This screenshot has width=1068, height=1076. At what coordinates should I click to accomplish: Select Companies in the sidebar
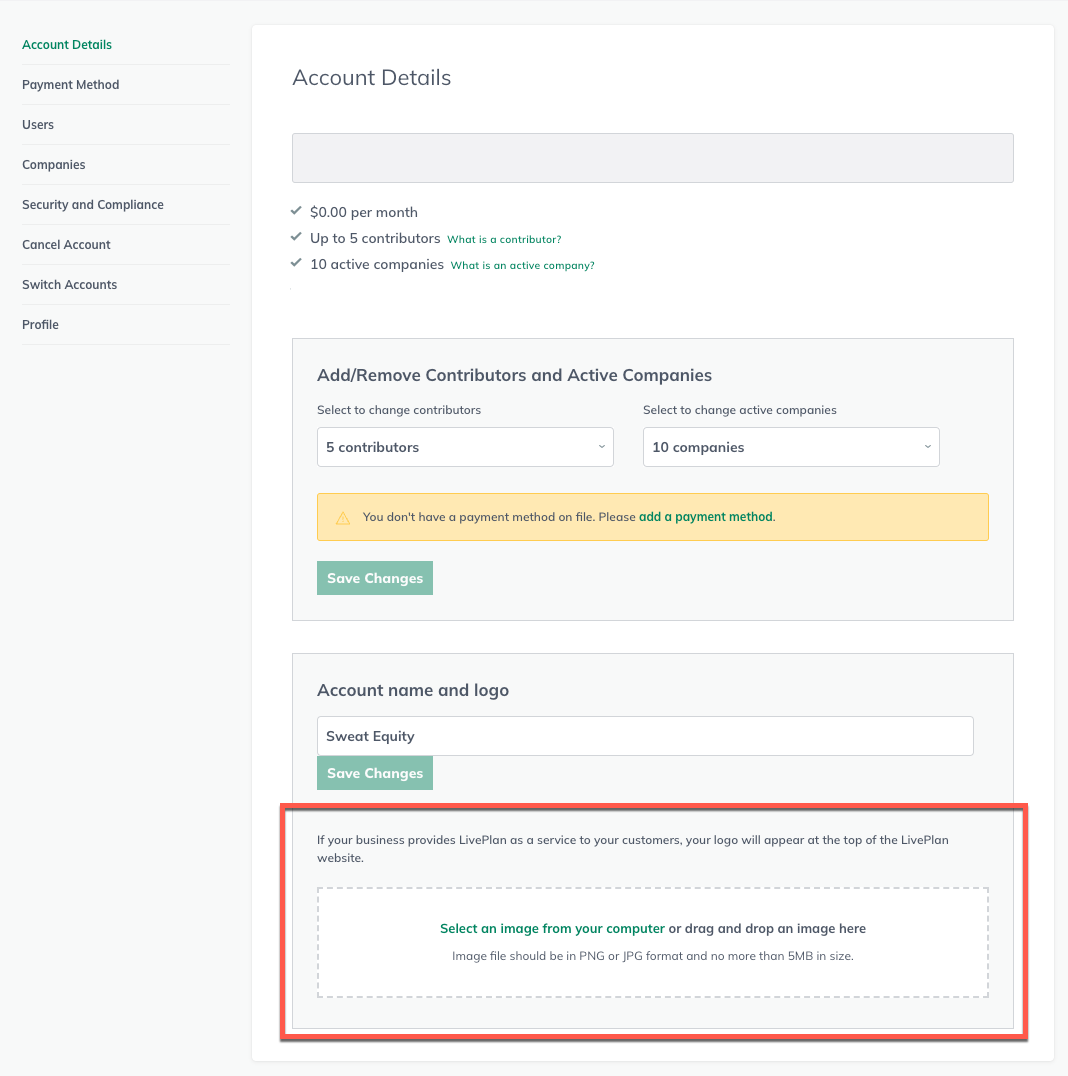pyautogui.click(x=54, y=165)
